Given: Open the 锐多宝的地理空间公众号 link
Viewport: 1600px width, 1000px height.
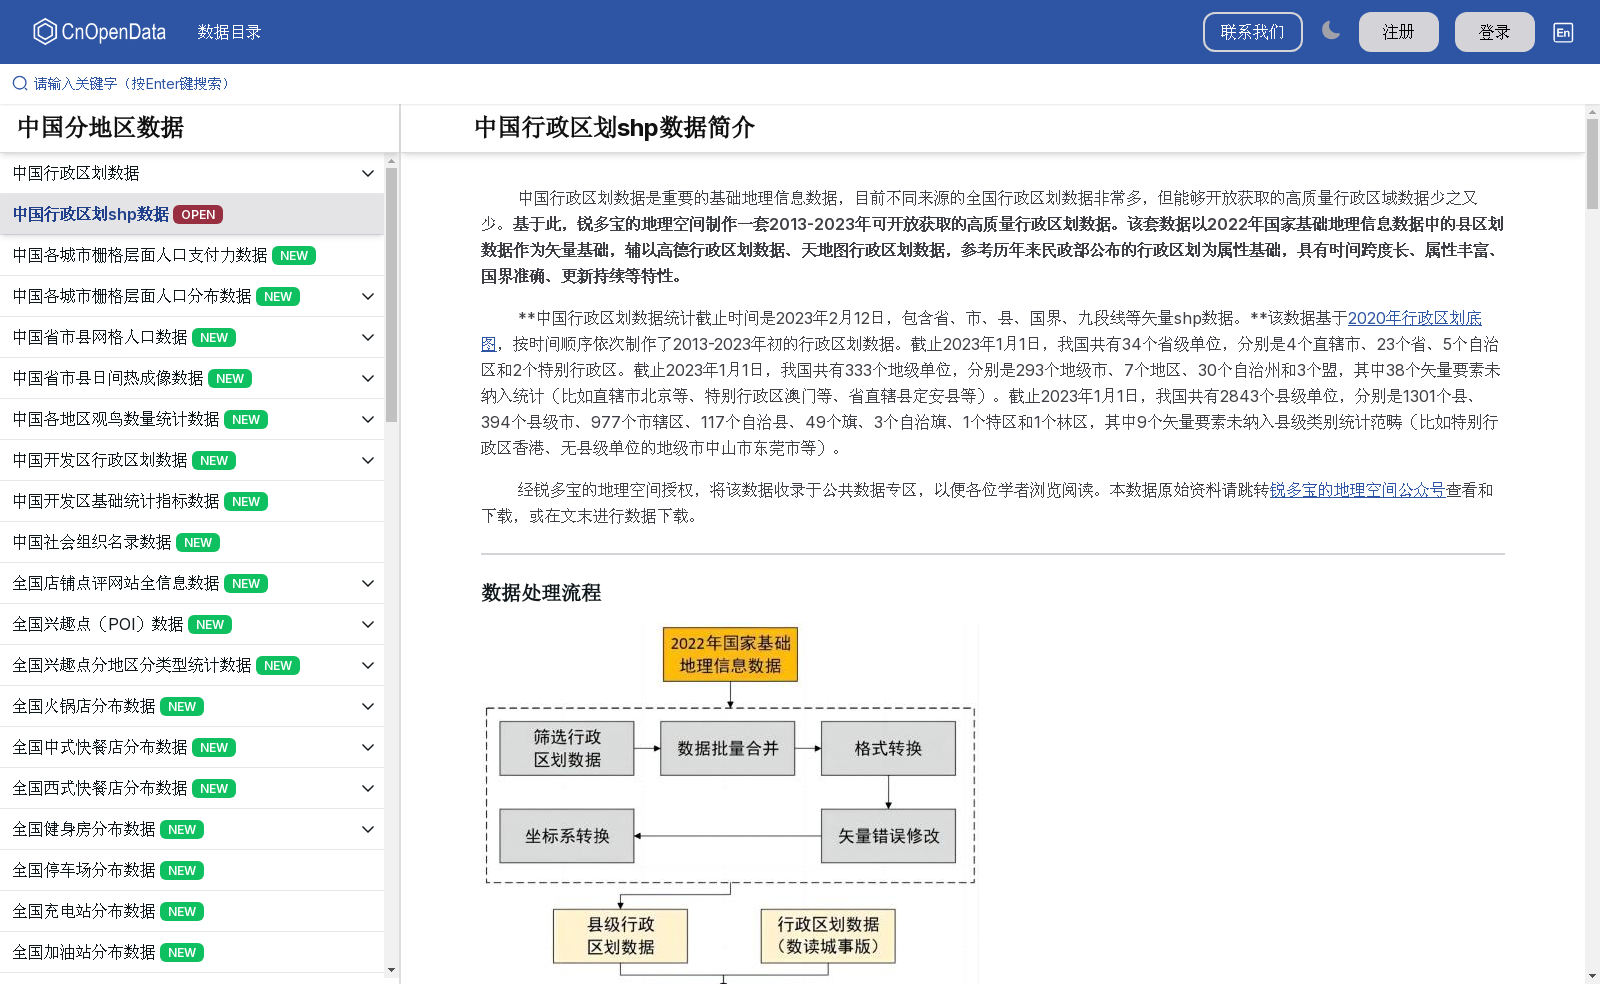Looking at the screenshot, I should click(1357, 490).
